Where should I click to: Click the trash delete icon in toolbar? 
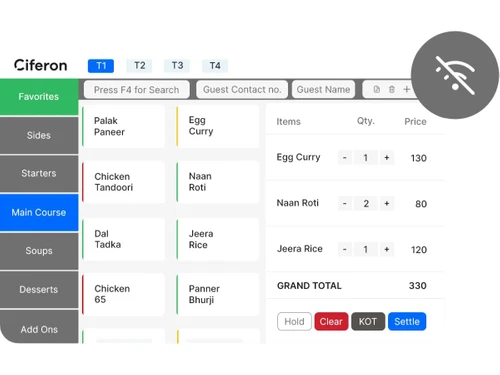click(392, 89)
